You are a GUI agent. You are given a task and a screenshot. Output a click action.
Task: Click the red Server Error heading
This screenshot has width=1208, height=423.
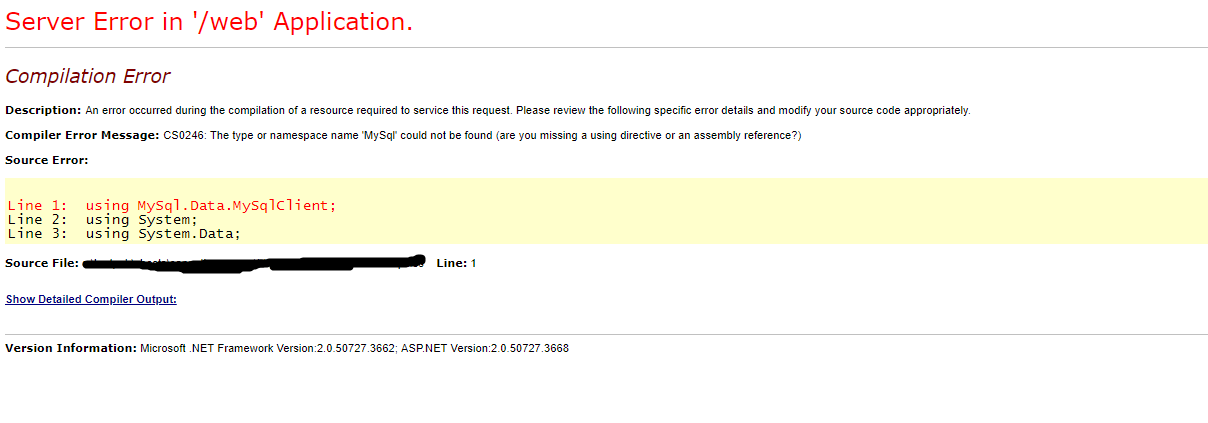point(209,22)
